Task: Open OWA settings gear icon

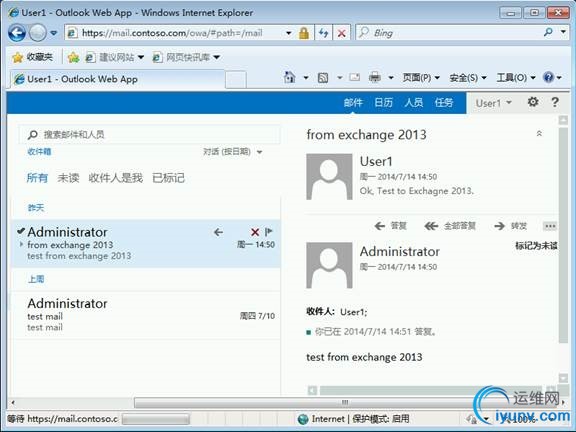Action: (533, 102)
